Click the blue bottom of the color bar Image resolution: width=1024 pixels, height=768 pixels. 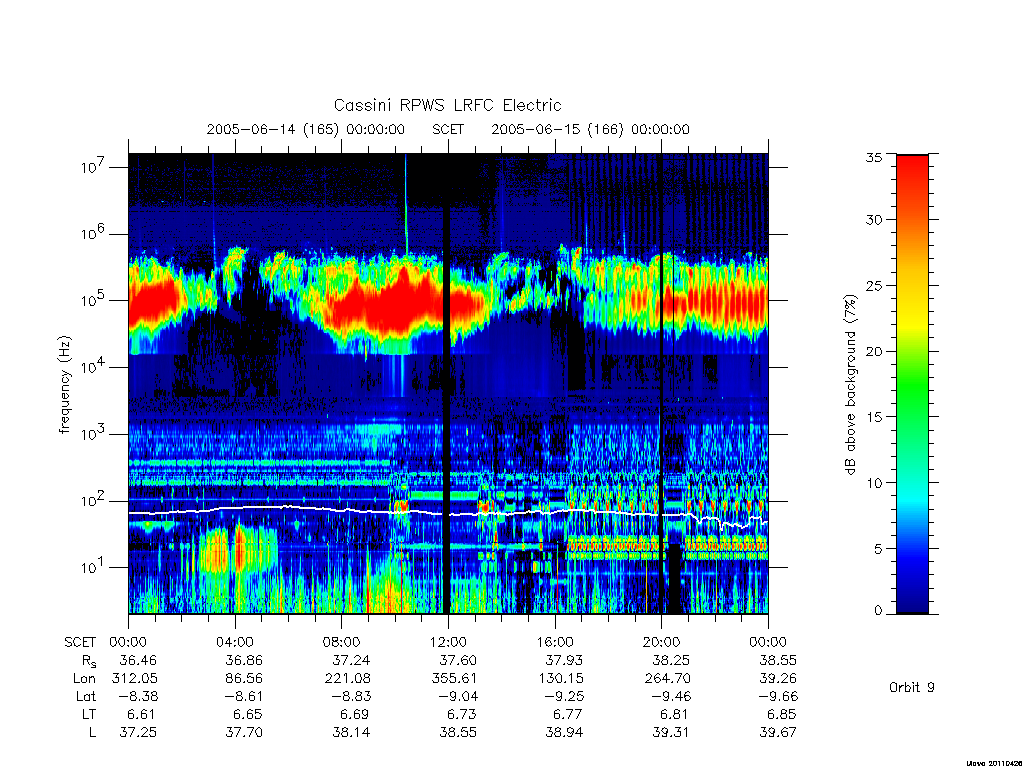point(912,601)
